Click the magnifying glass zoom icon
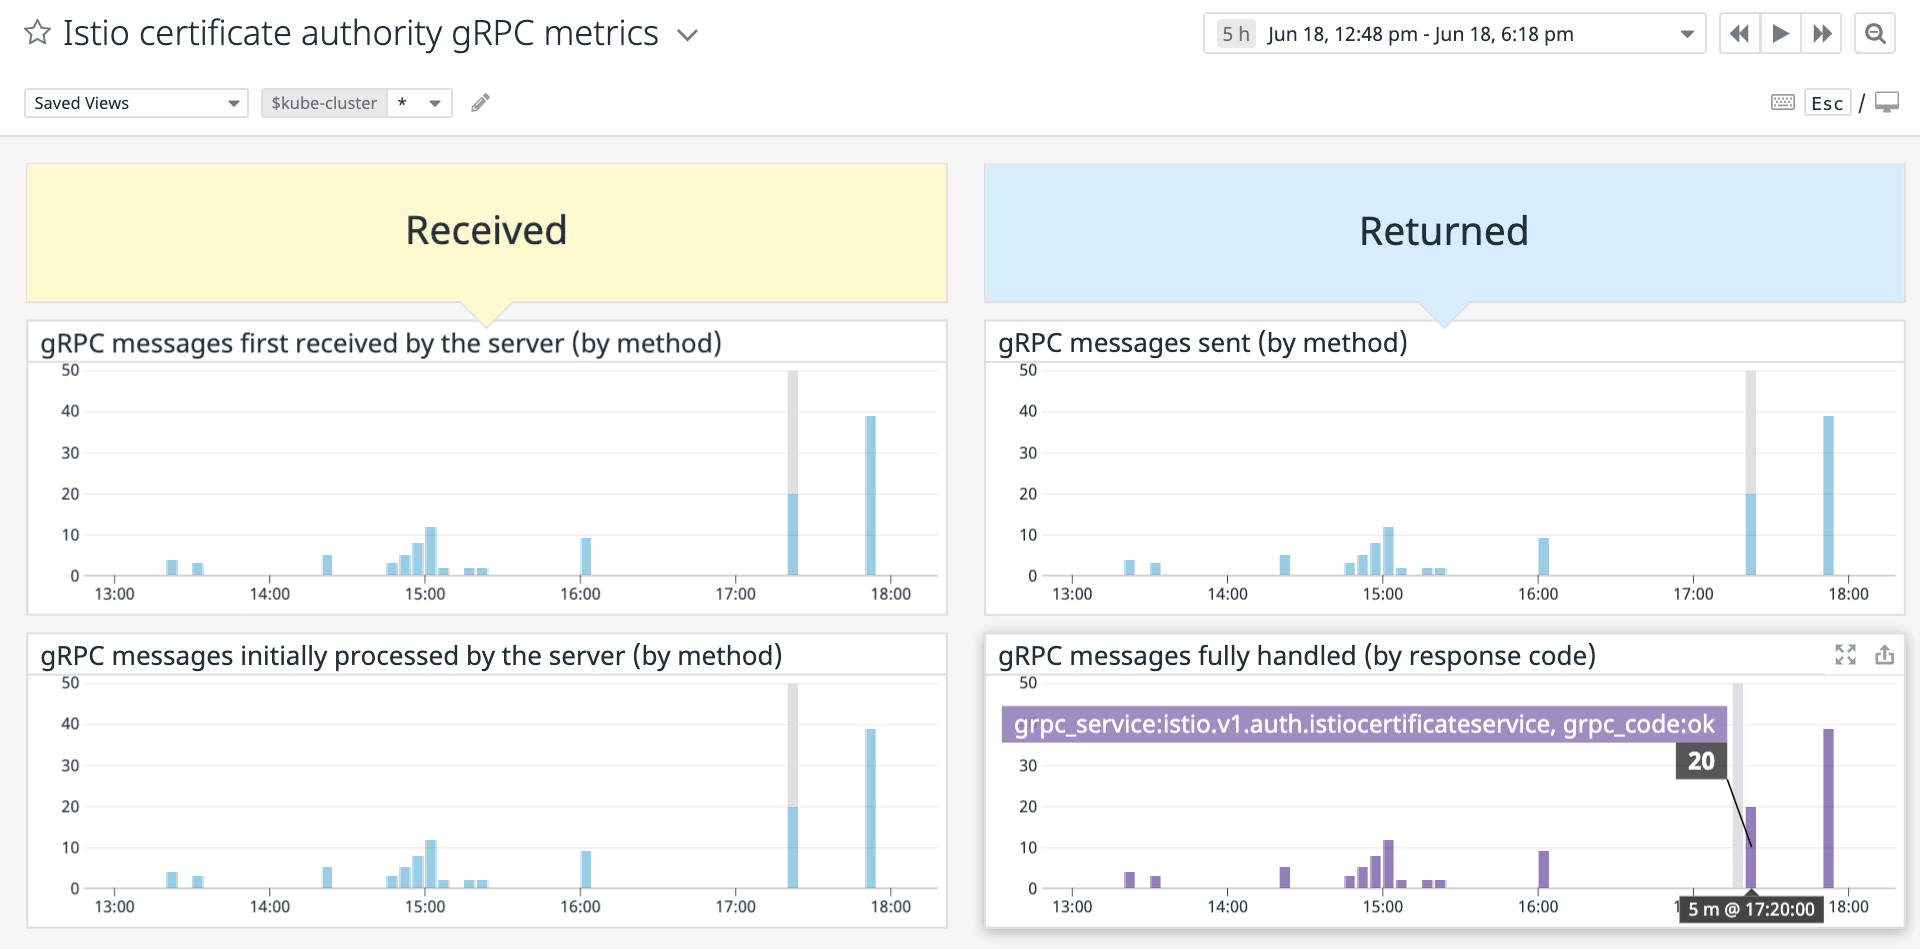The height and width of the screenshot is (949, 1920). (x=1875, y=34)
